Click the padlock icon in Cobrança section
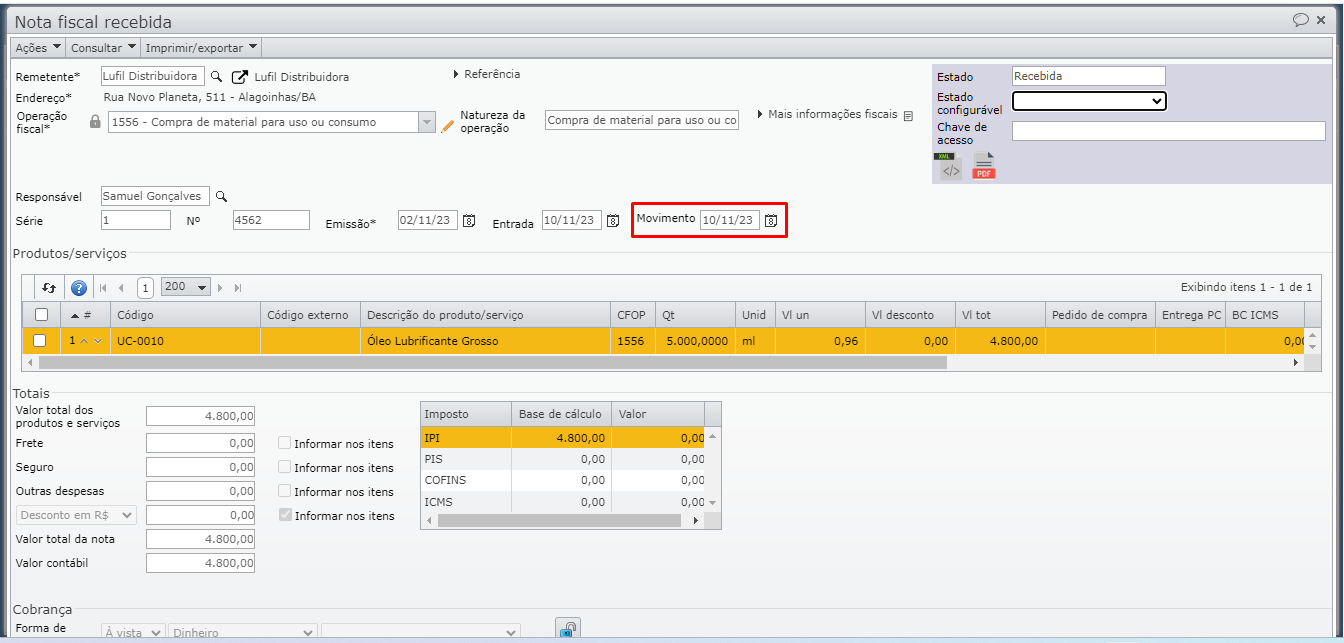1344x643 pixels. pyautogui.click(x=567, y=630)
